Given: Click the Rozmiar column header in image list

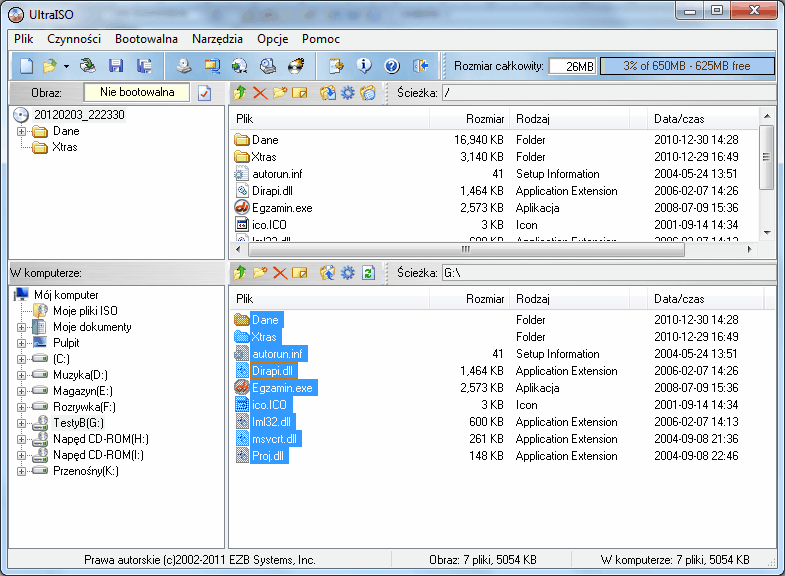Looking at the screenshot, I should [484, 119].
